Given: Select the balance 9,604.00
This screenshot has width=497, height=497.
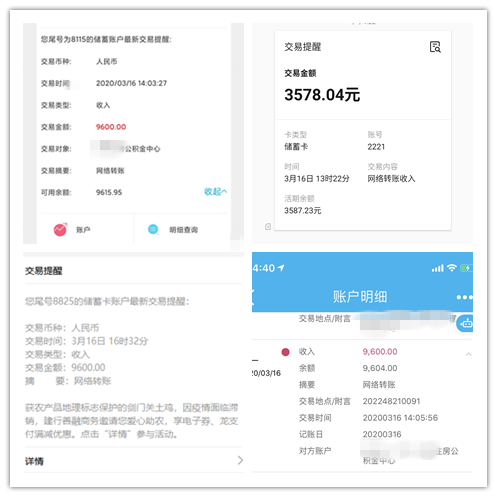Looking at the screenshot, I should point(380,368).
